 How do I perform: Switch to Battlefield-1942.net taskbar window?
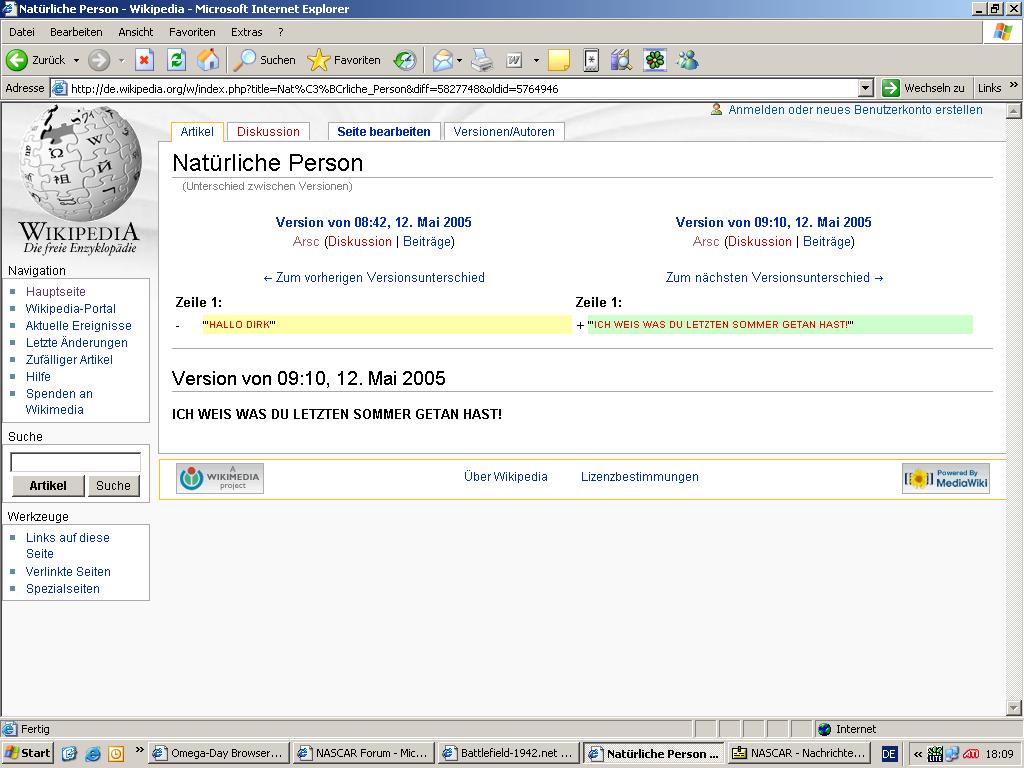point(509,754)
